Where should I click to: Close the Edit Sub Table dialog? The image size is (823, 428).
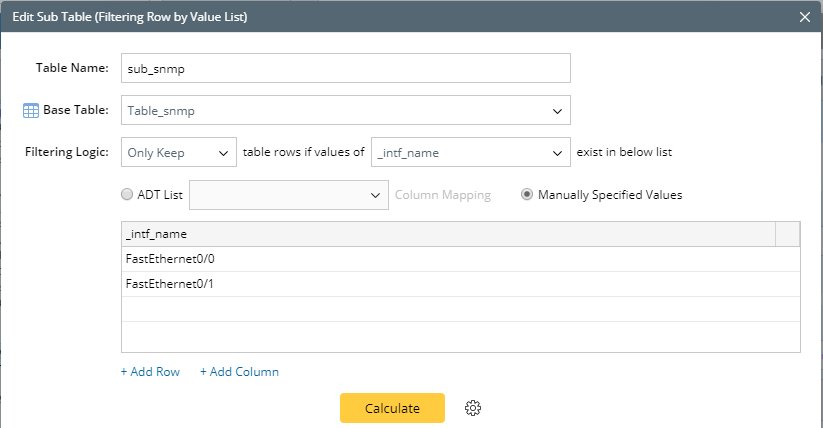point(806,16)
